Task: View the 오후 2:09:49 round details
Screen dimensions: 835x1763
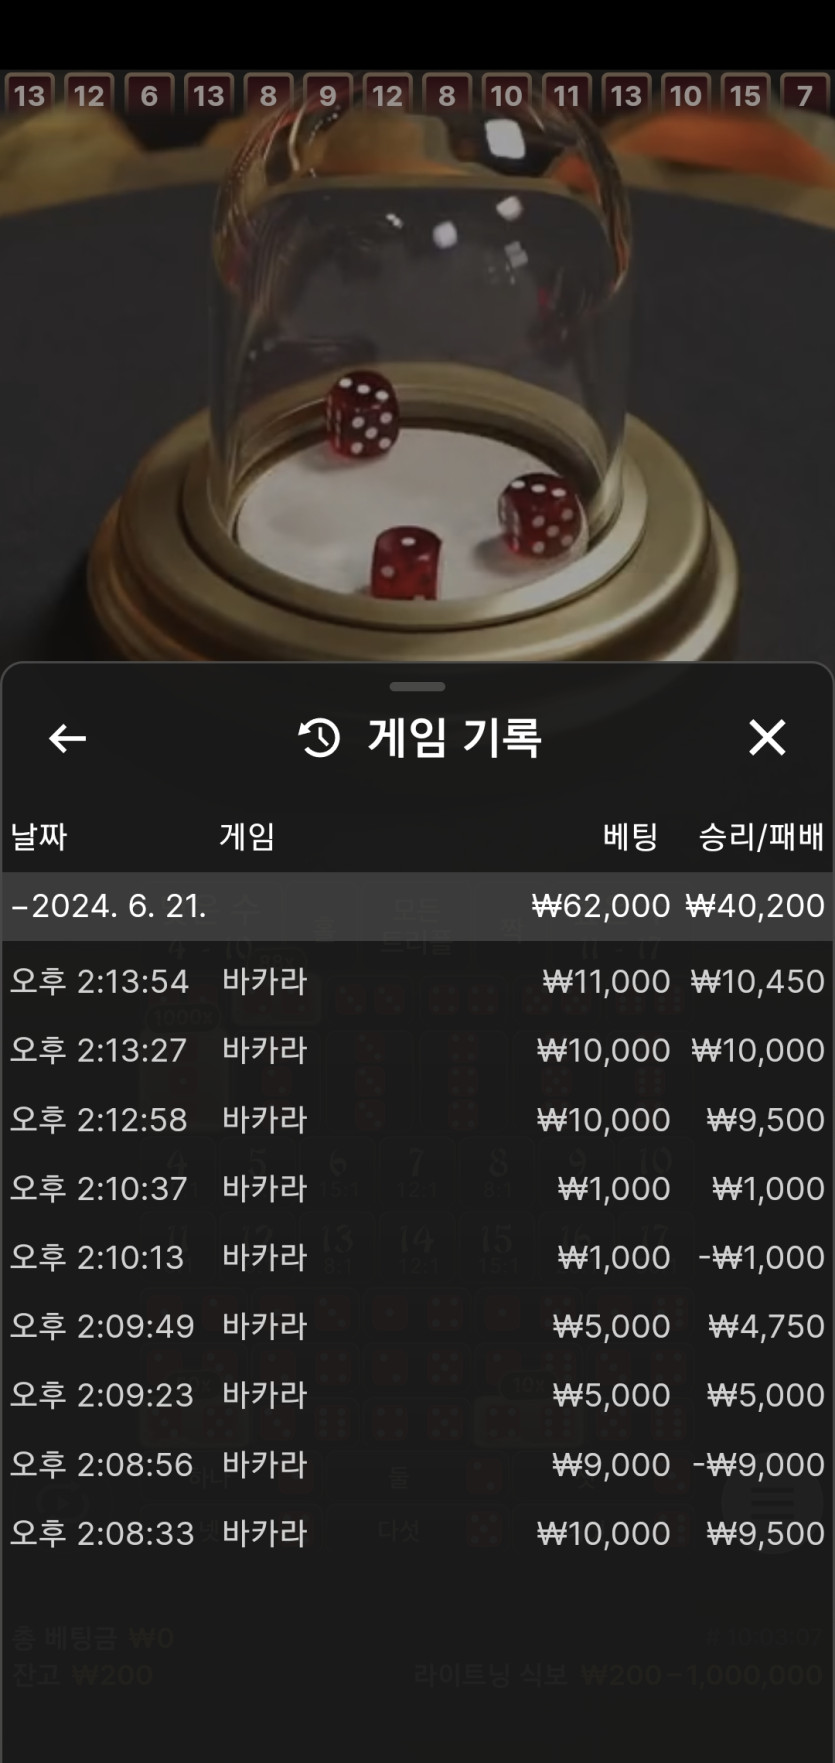Action: coord(417,1326)
